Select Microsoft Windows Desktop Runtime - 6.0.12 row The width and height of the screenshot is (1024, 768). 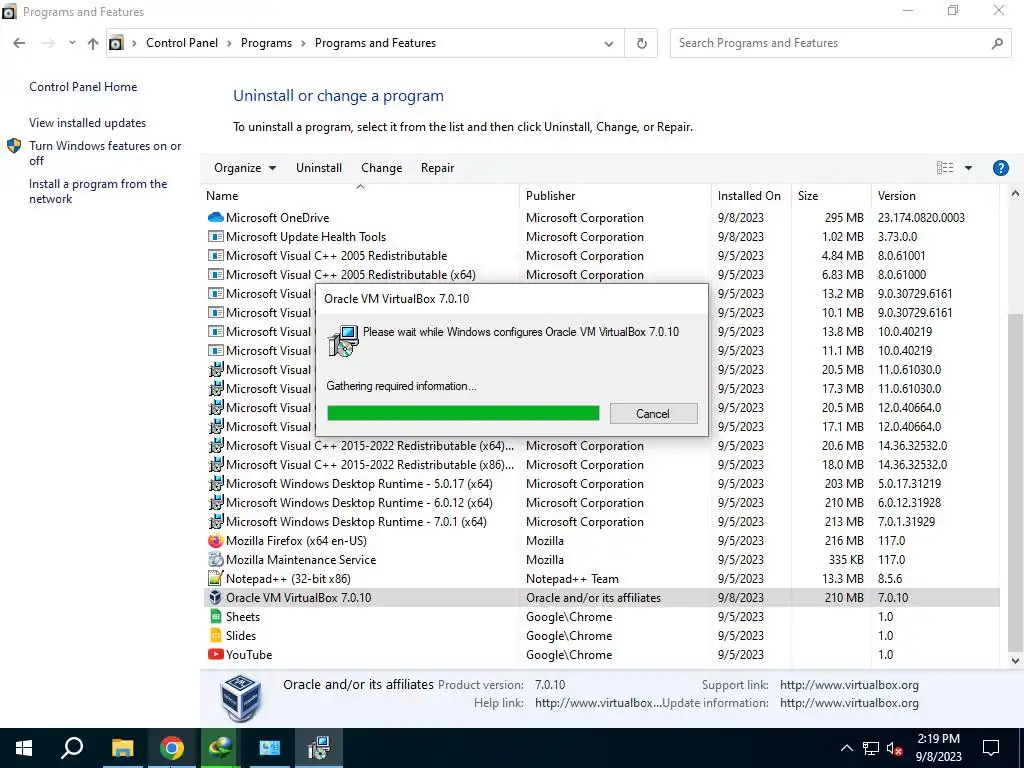point(600,503)
